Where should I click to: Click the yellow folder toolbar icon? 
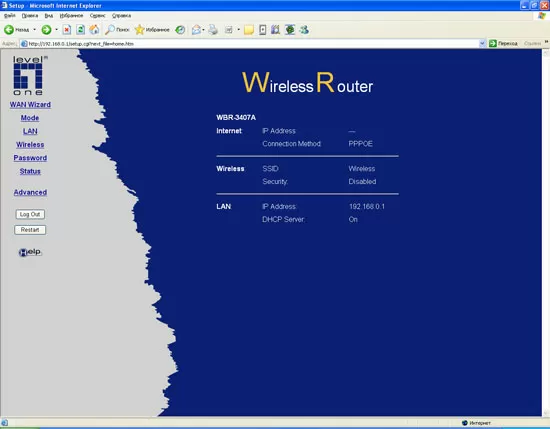pyautogui.click(x=249, y=30)
